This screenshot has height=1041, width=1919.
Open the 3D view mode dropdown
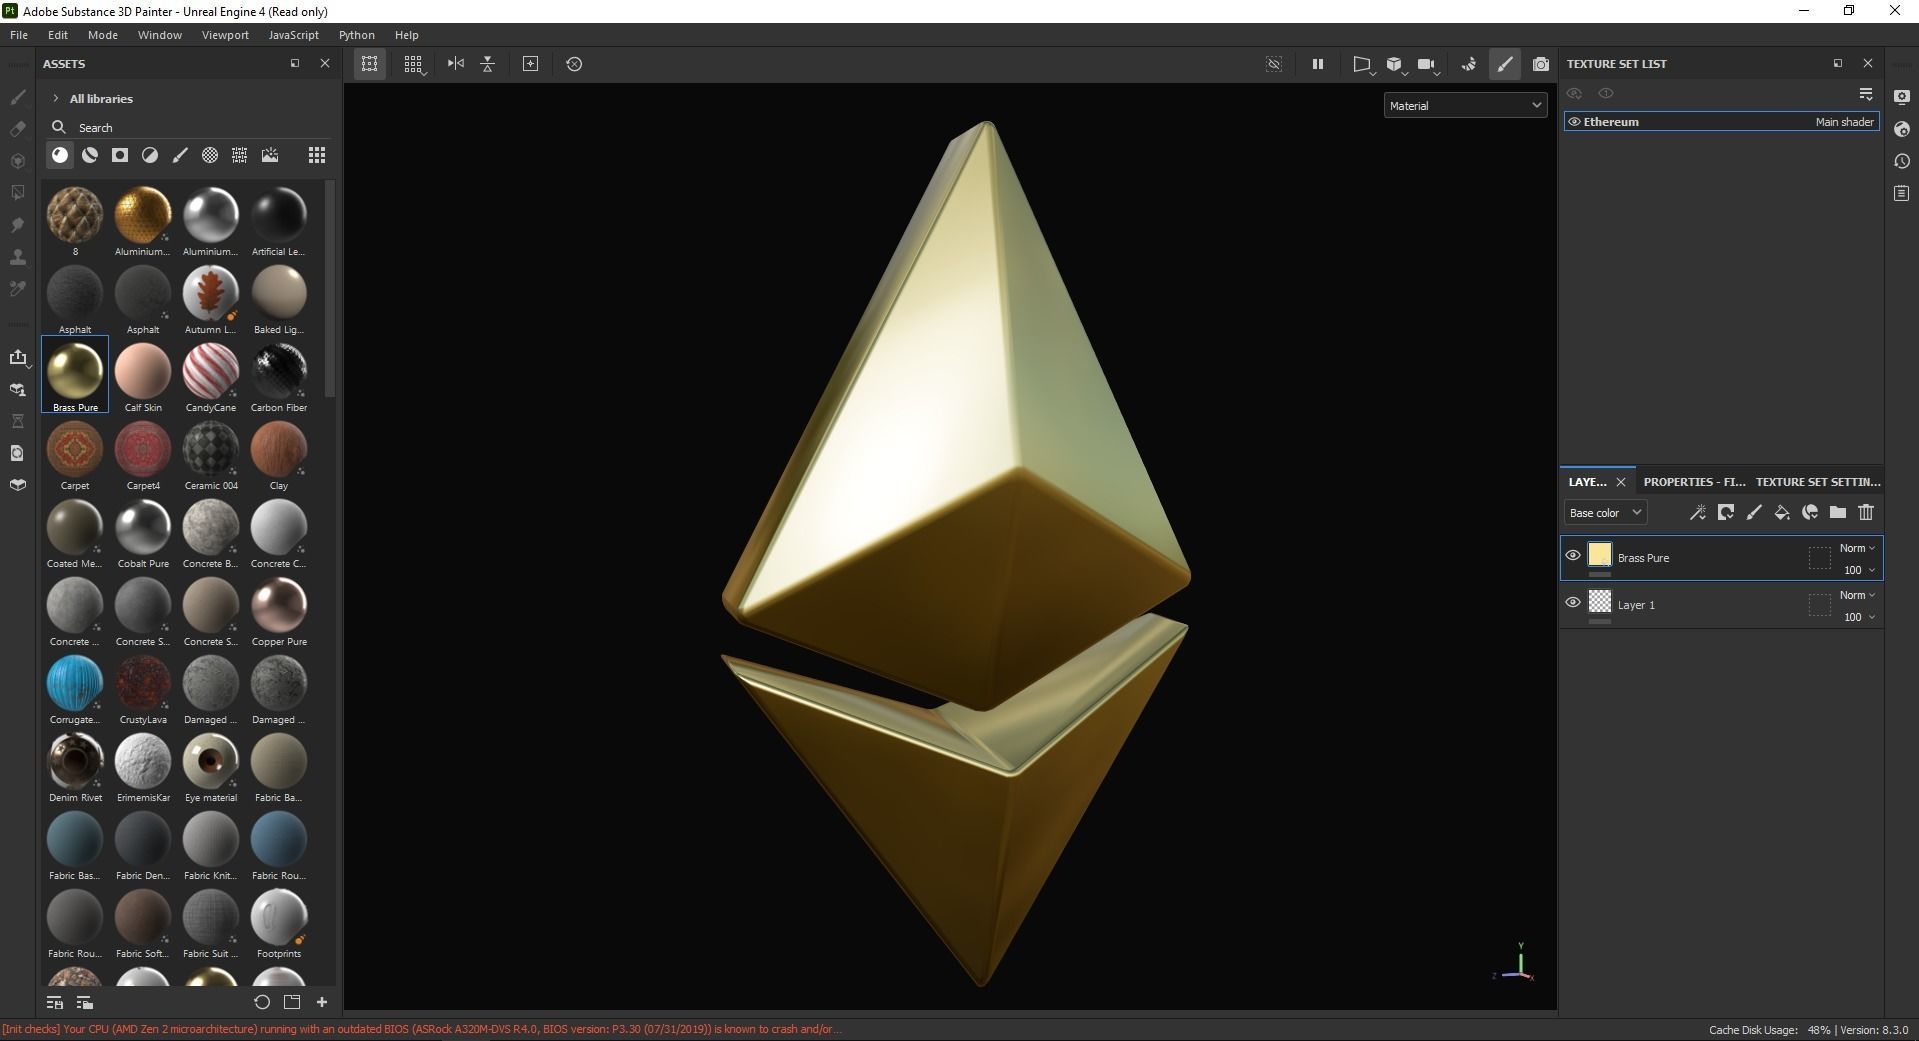[1396, 64]
